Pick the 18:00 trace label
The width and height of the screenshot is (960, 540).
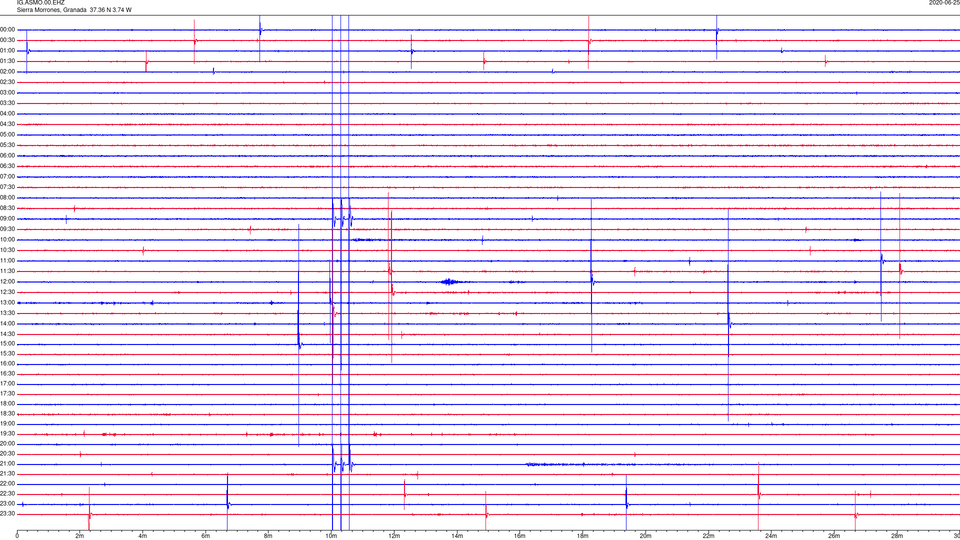pyautogui.click(x=7, y=403)
